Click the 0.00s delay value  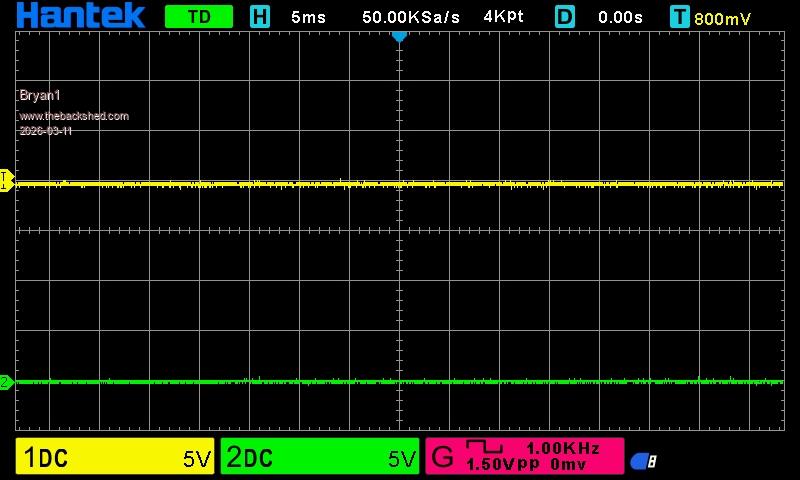pos(619,17)
